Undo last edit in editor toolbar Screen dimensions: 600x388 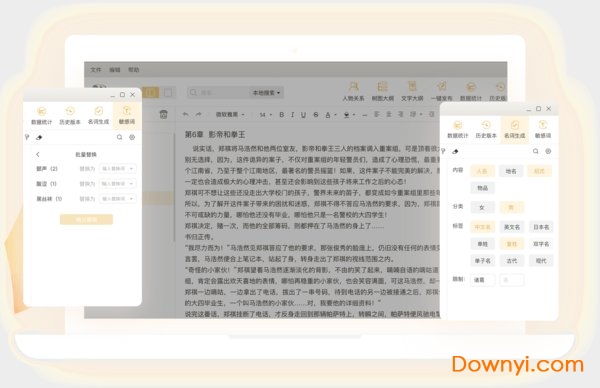click(x=186, y=114)
